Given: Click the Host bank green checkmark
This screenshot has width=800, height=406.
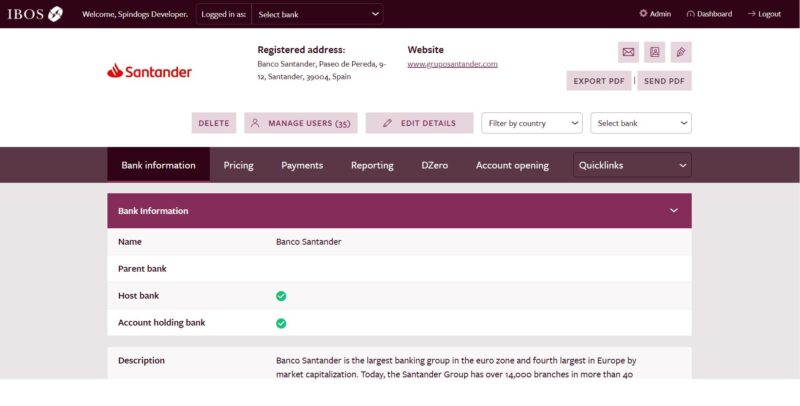Looking at the screenshot, I should tap(281, 296).
